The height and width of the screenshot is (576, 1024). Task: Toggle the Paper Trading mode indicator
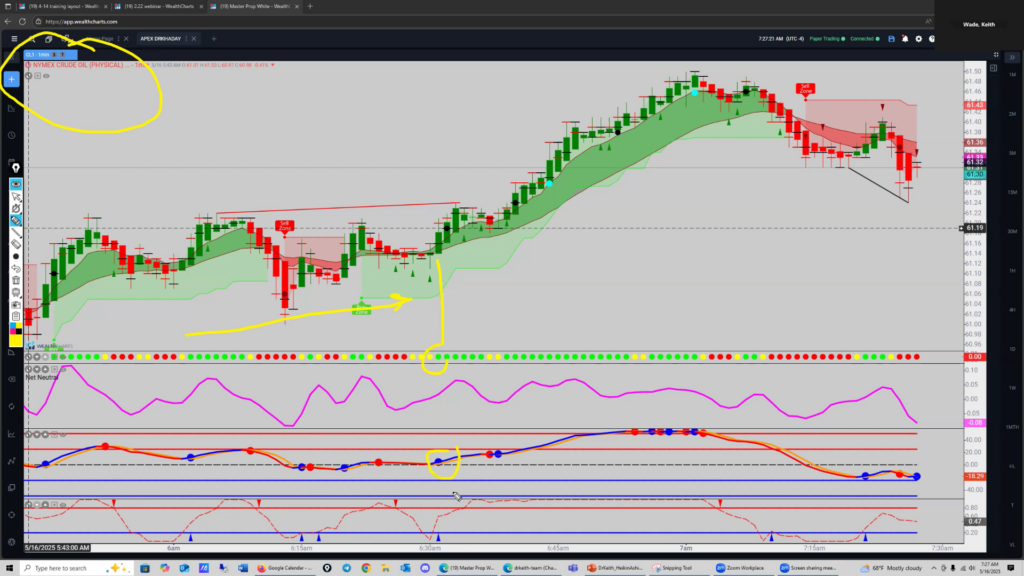point(827,39)
